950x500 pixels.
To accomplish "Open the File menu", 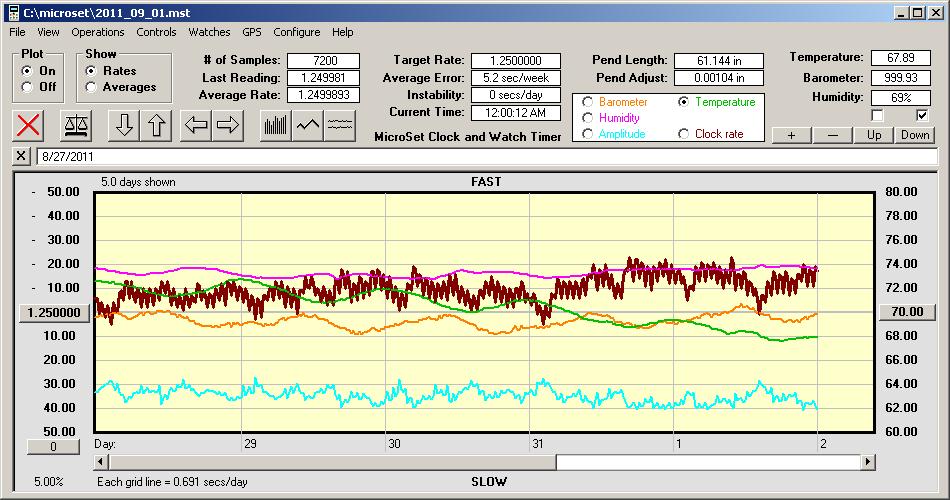I will (x=17, y=32).
